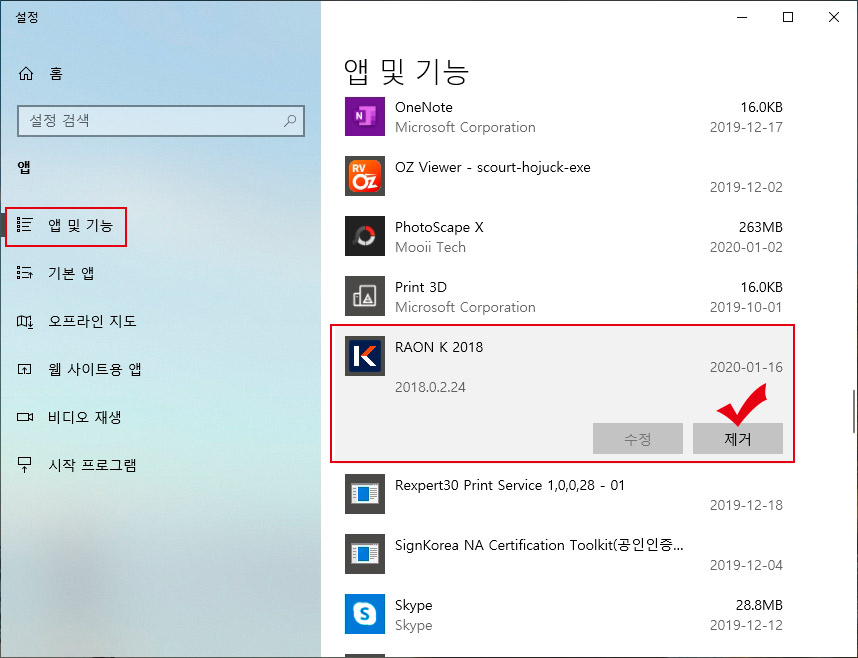Click the PhotoScape X app icon
The width and height of the screenshot is (858, 658).
[x=365, y=236]
